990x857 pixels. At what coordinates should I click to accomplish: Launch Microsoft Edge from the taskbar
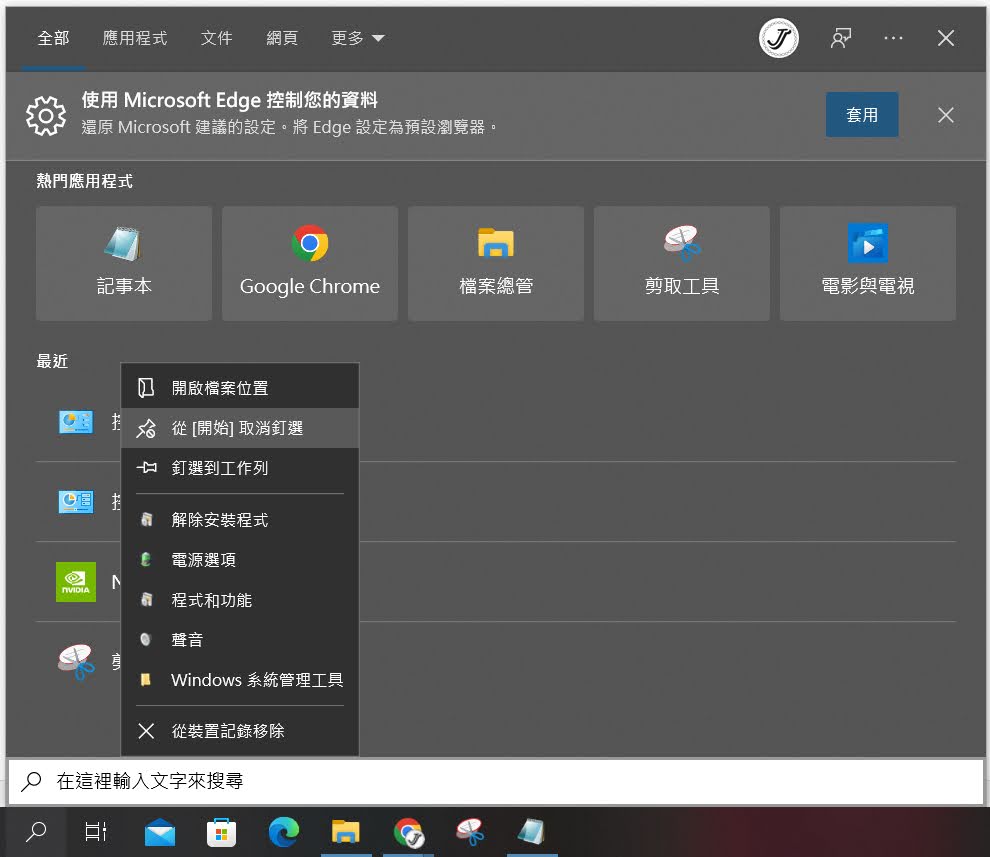(283, 832)
